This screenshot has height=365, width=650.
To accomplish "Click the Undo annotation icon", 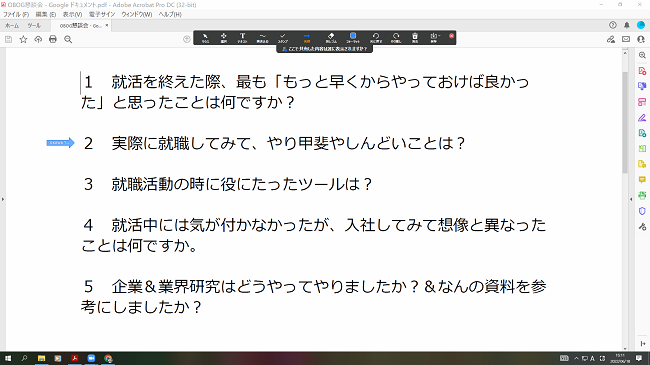I will pyautogui.click(x=376, y=38).
